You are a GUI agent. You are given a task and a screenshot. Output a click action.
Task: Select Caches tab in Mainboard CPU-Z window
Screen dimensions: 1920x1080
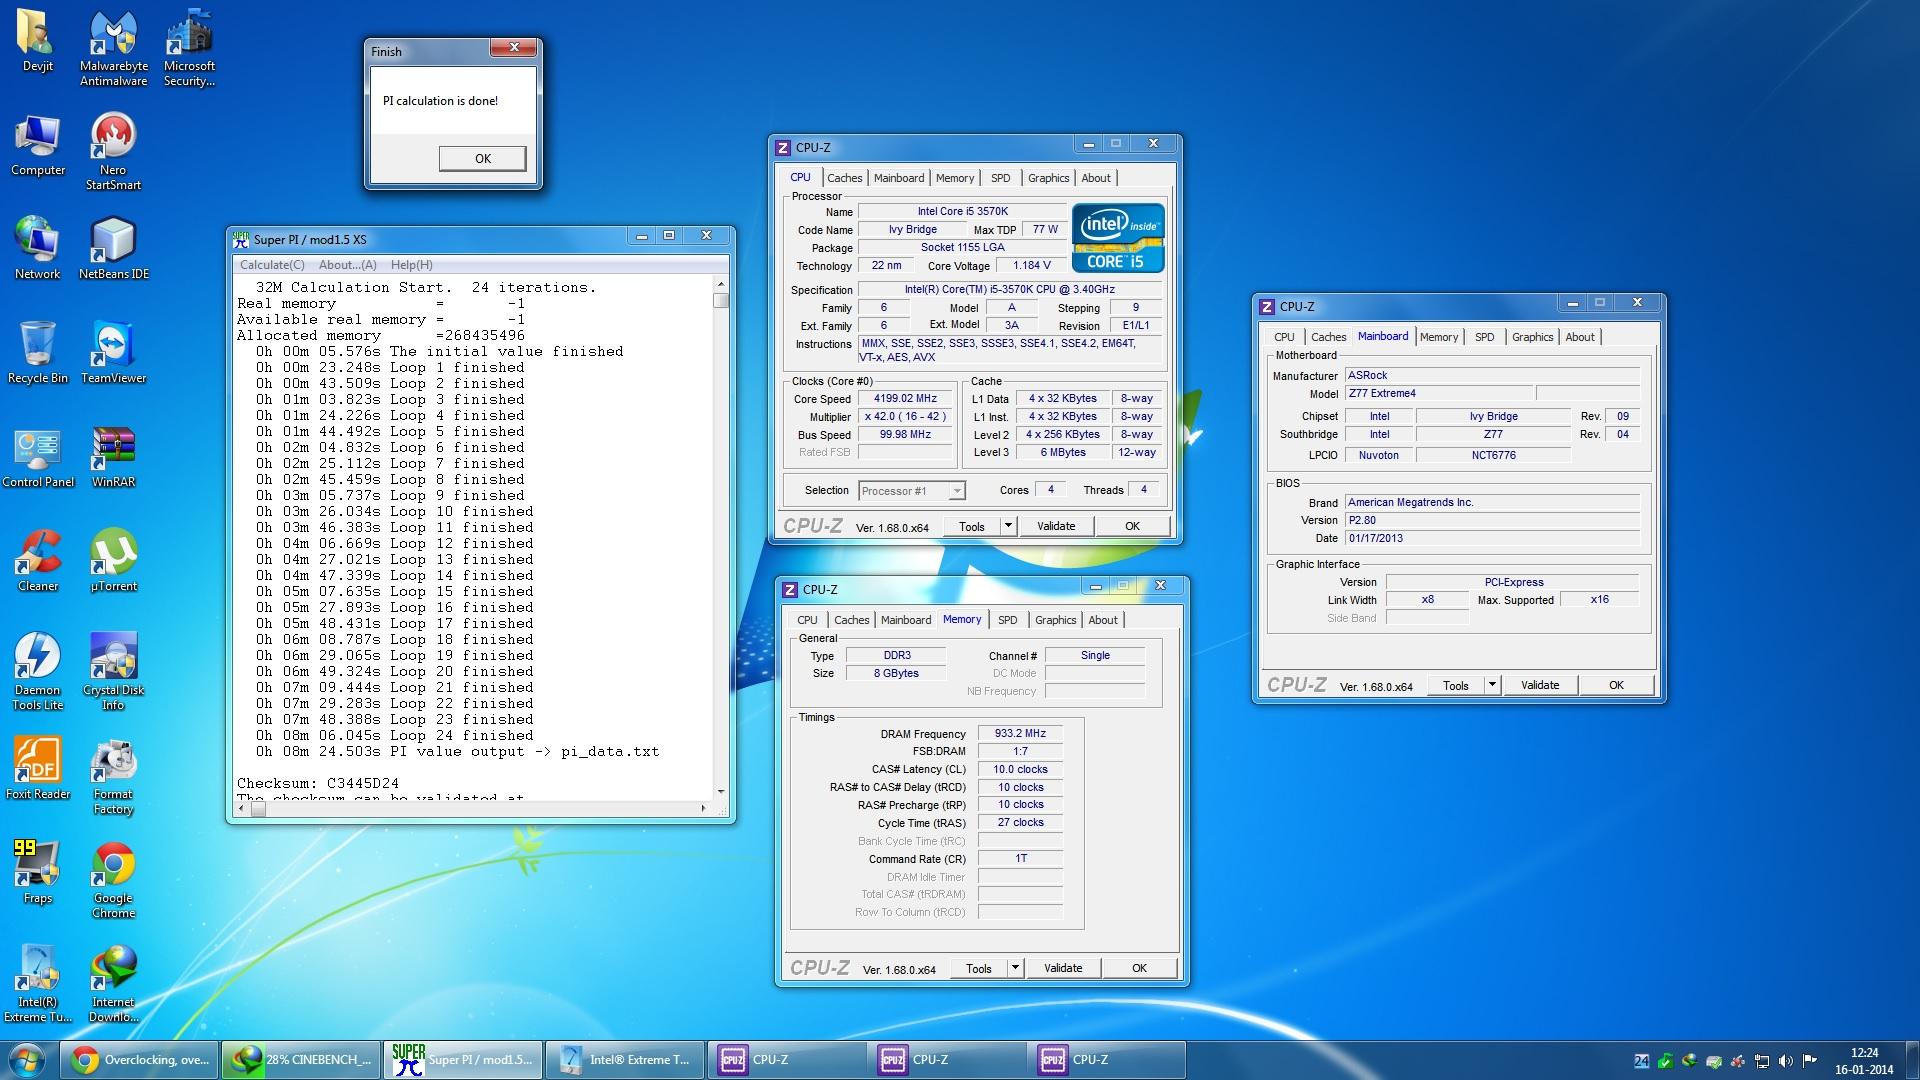click(x=1328, y=337)
